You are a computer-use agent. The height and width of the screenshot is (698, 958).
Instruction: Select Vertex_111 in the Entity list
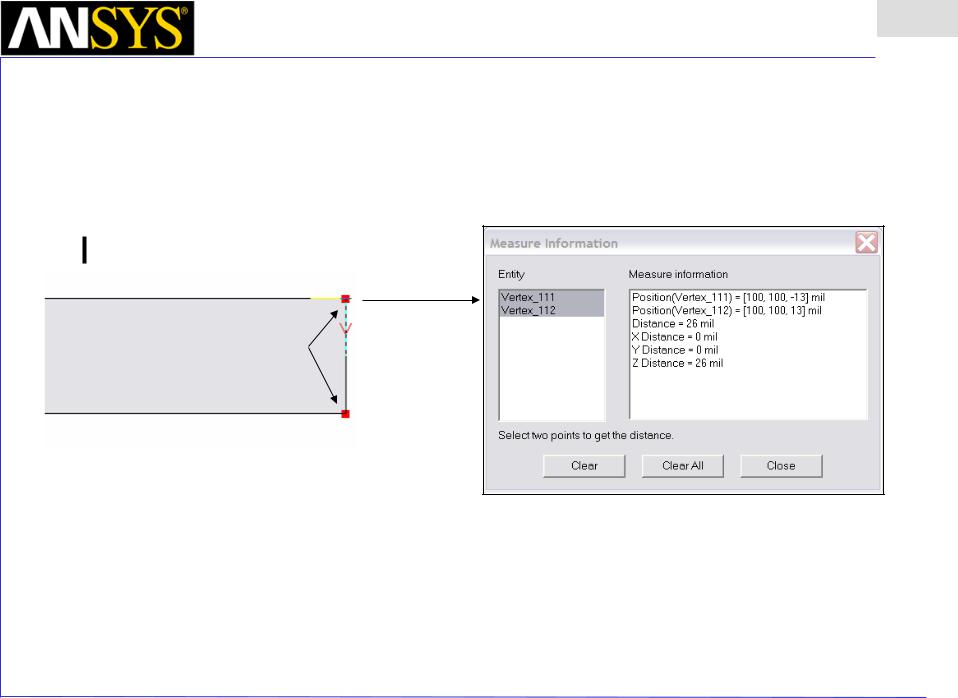point(552,297)
